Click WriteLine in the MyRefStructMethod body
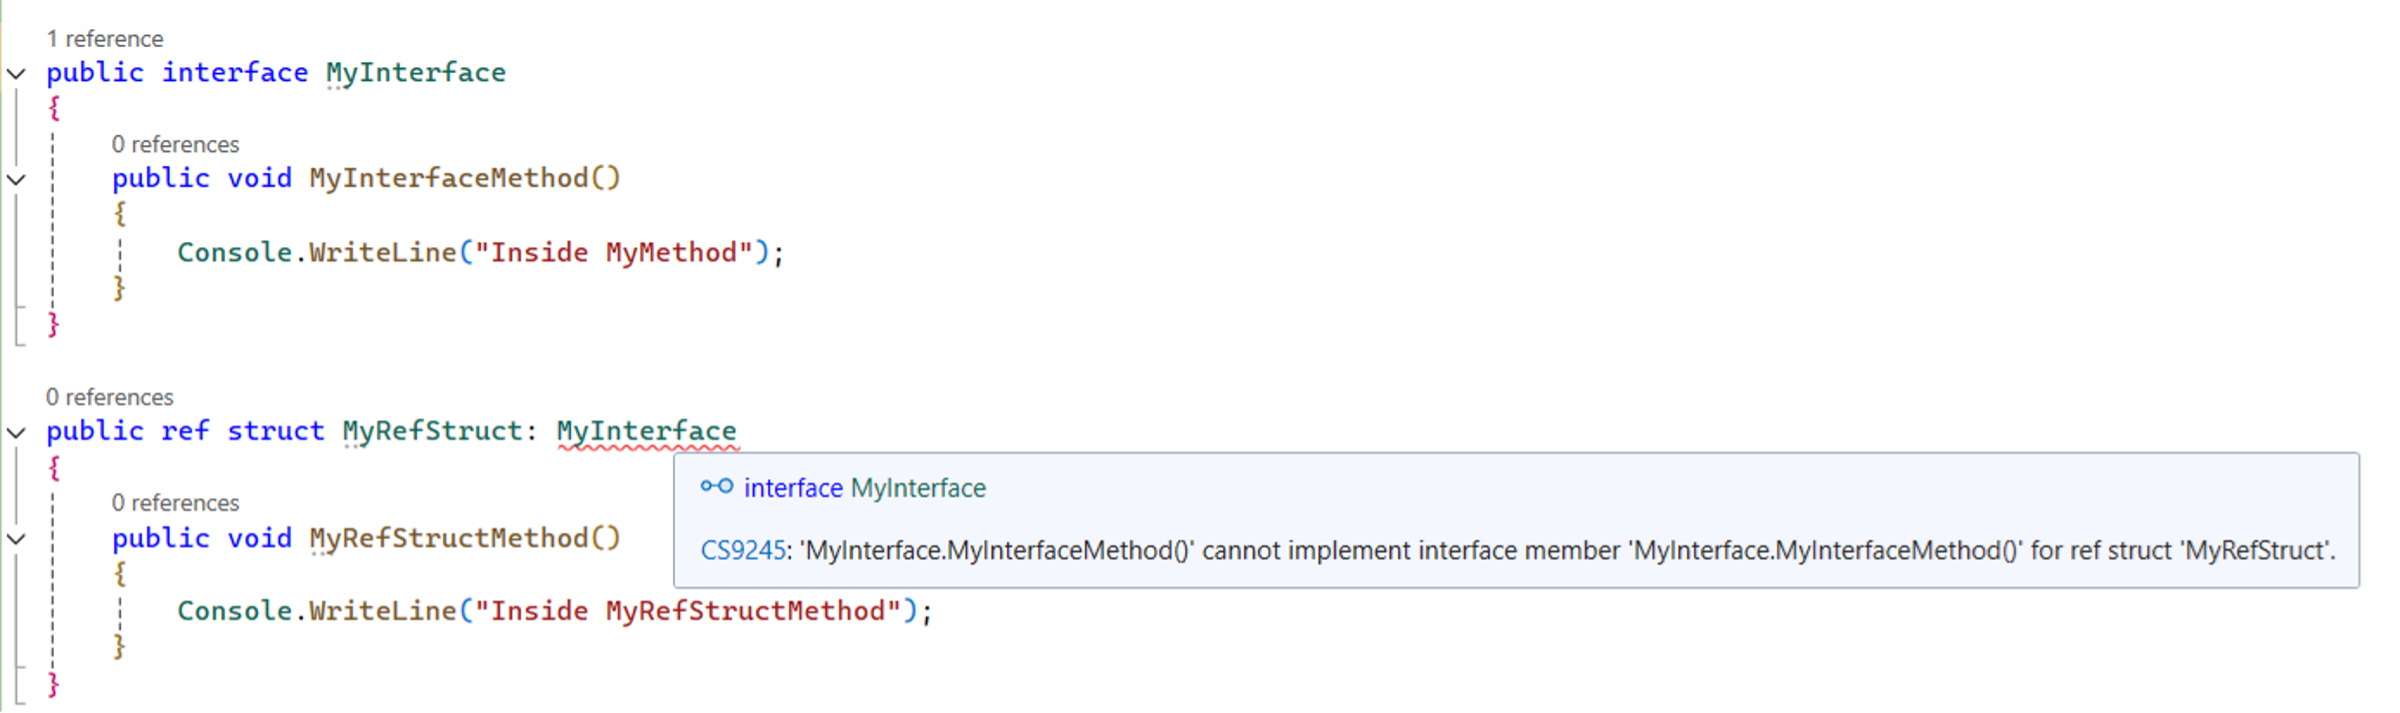This screenshot has height=713, width=2400. pyautogui.click(x=383, y=611)
